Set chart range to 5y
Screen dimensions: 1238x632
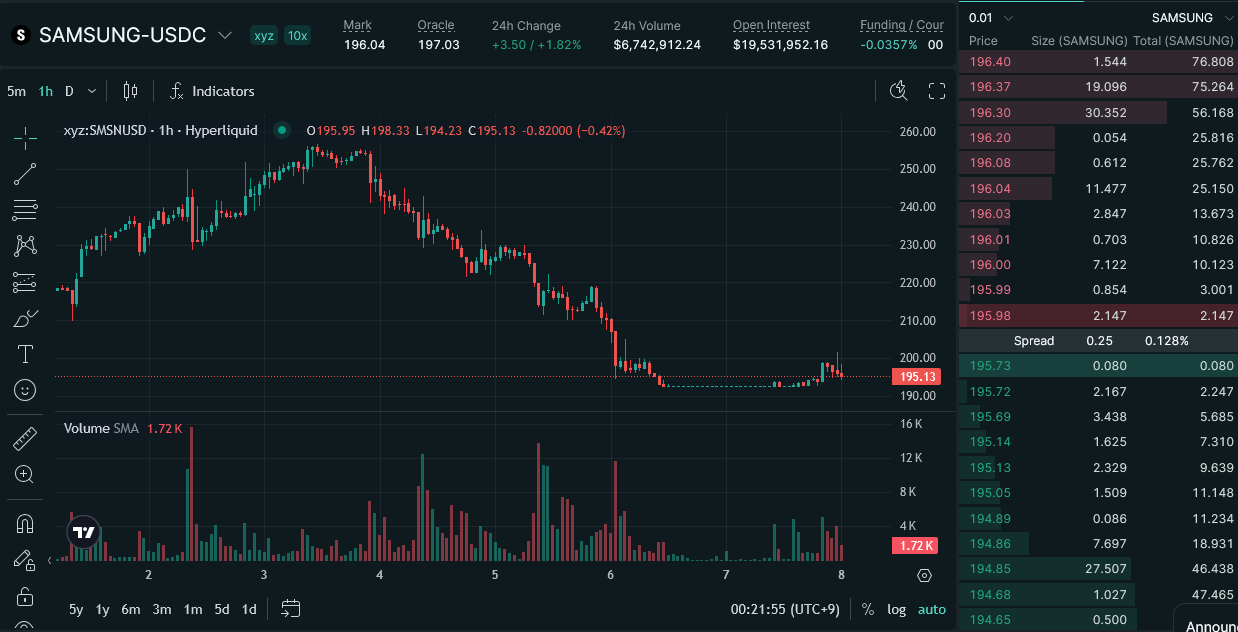(76, 609)
